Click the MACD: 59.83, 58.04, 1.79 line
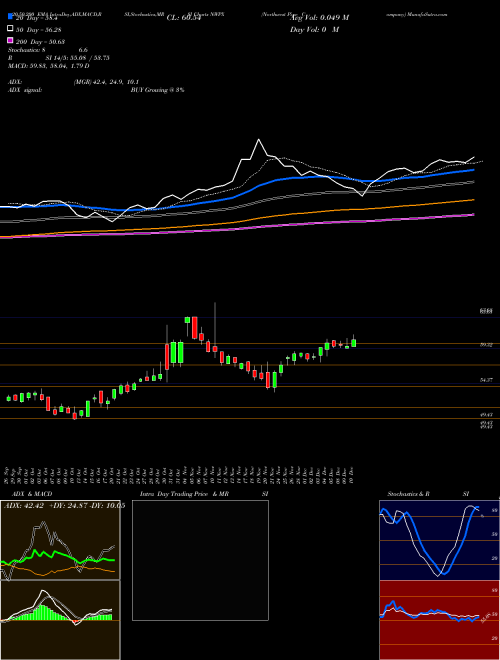Image resolution: width=500 pixels, height=660 pixels. click(x=49, y=66)
